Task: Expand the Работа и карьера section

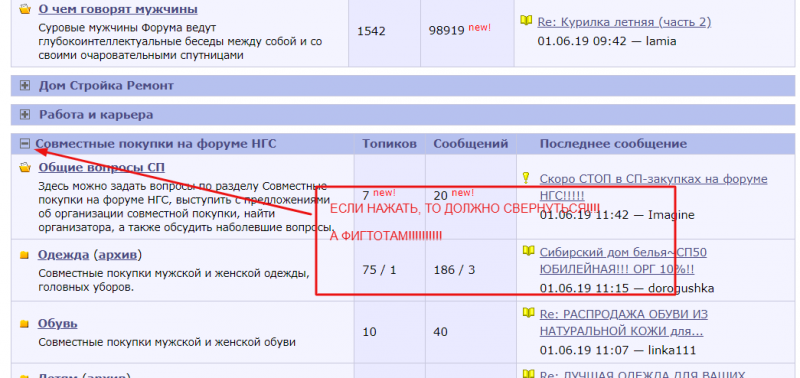Action: tap(24, 115)
